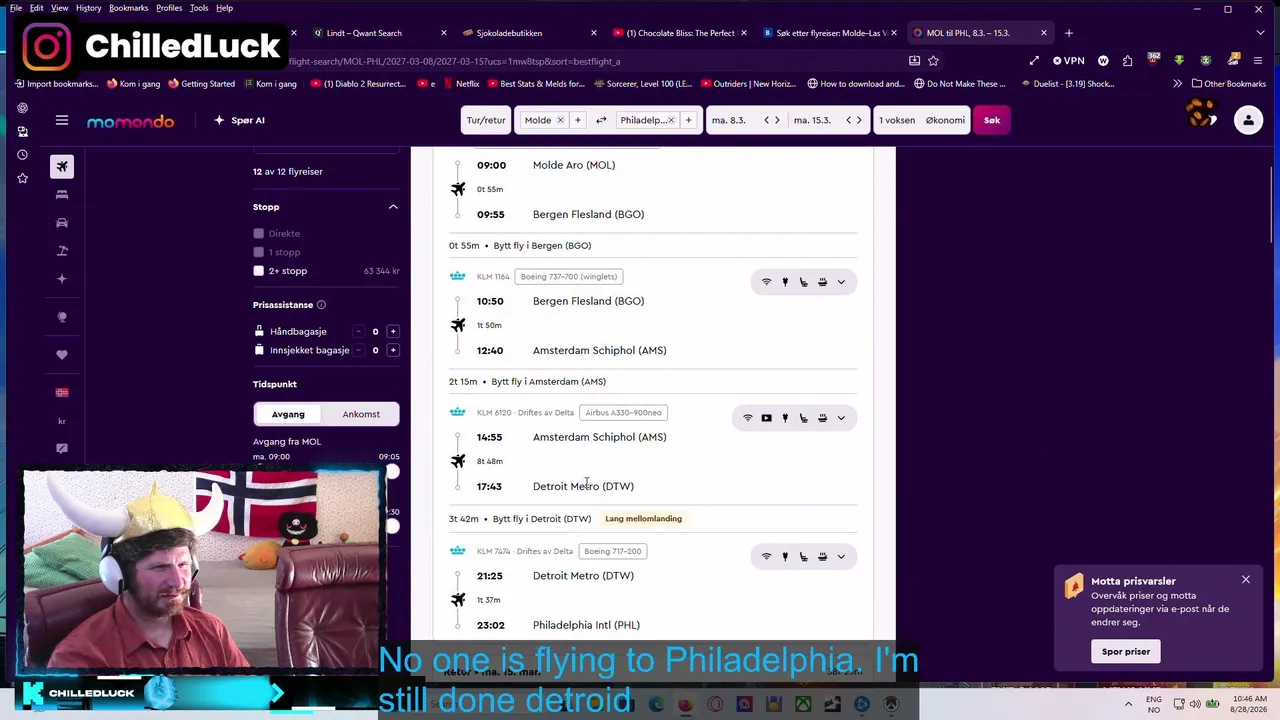This screenshot has height=720, width=1280.
Task: Click seat icon on KLM 7474 segment
Action: [x=804, y=557]
